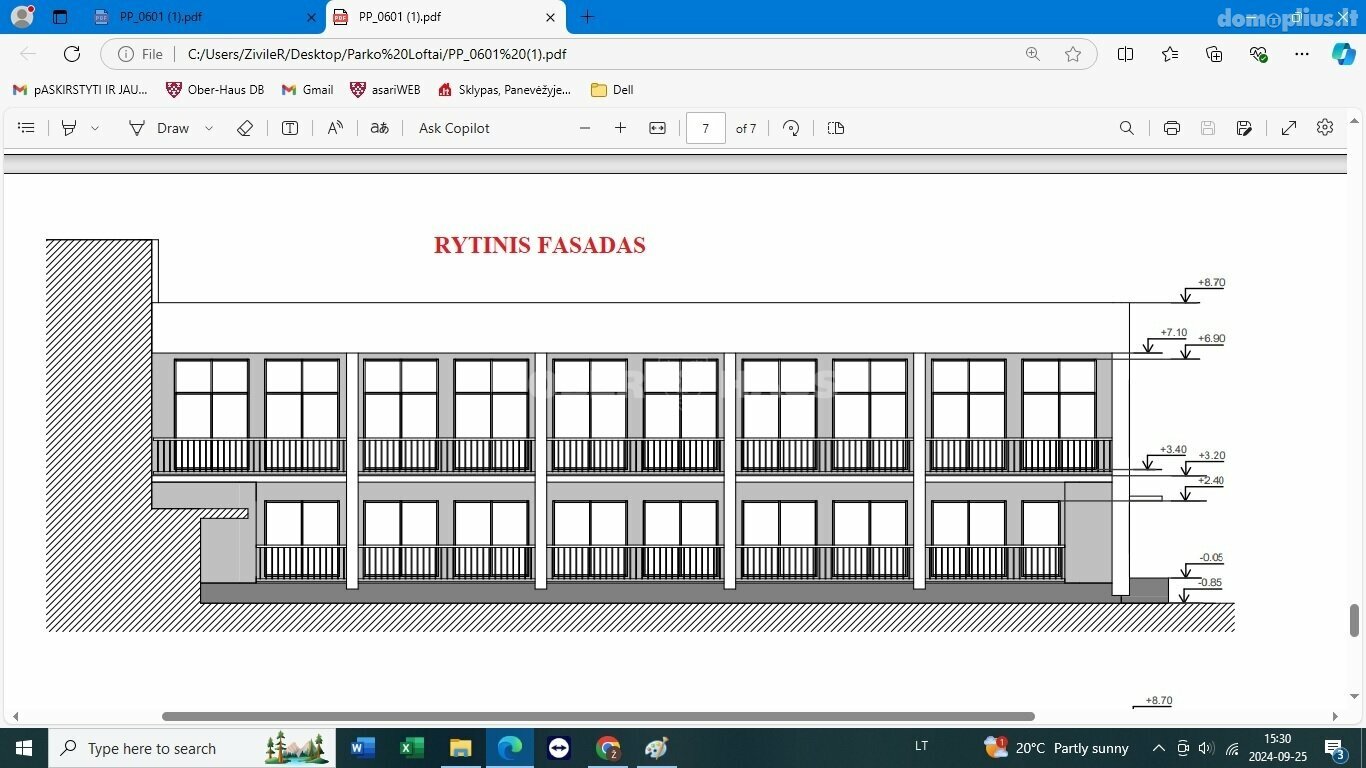
Task: Open Sklypas, Panevėžyje bookmark
Action: pyautogui.click(x=505, y=90)
